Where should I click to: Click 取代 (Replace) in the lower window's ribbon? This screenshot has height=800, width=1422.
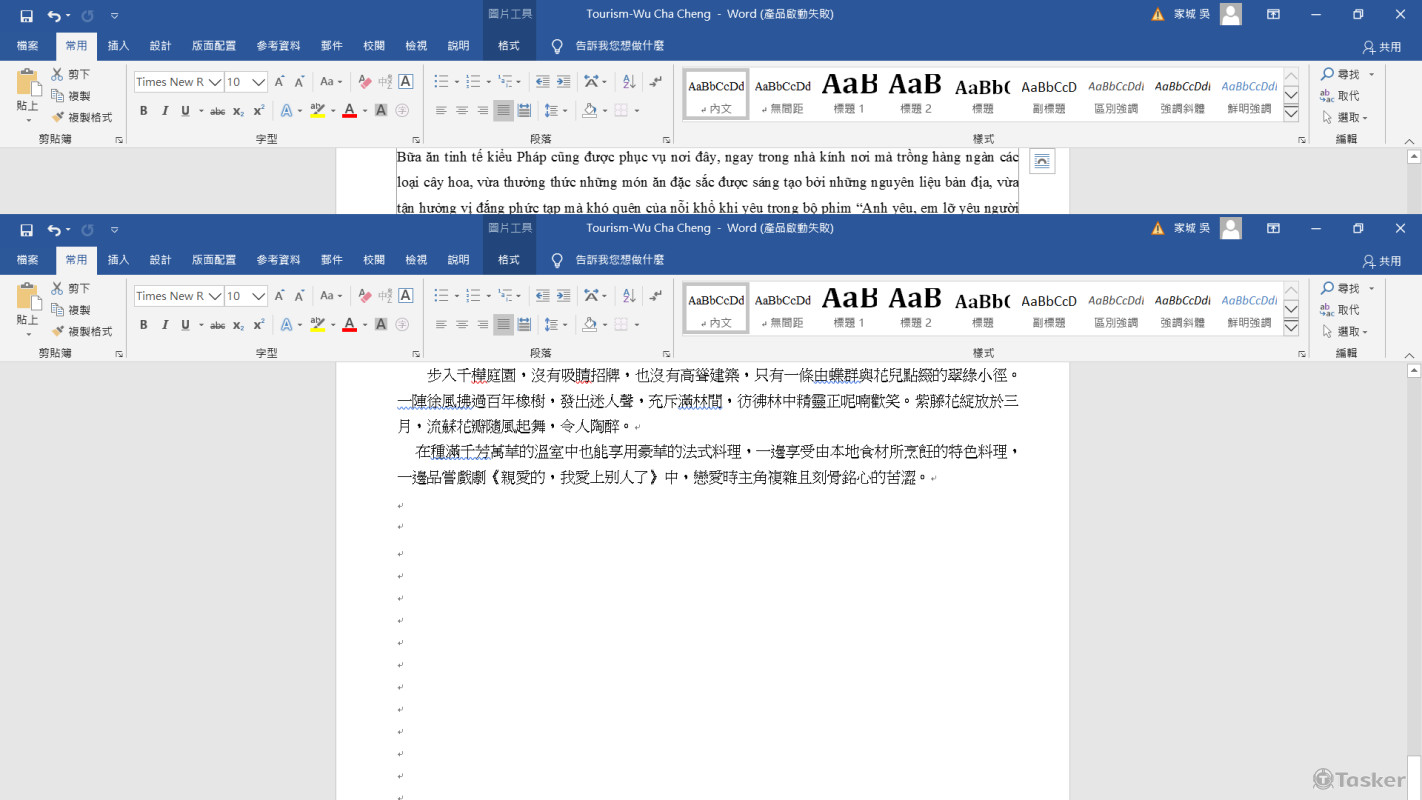(1340, 310)
